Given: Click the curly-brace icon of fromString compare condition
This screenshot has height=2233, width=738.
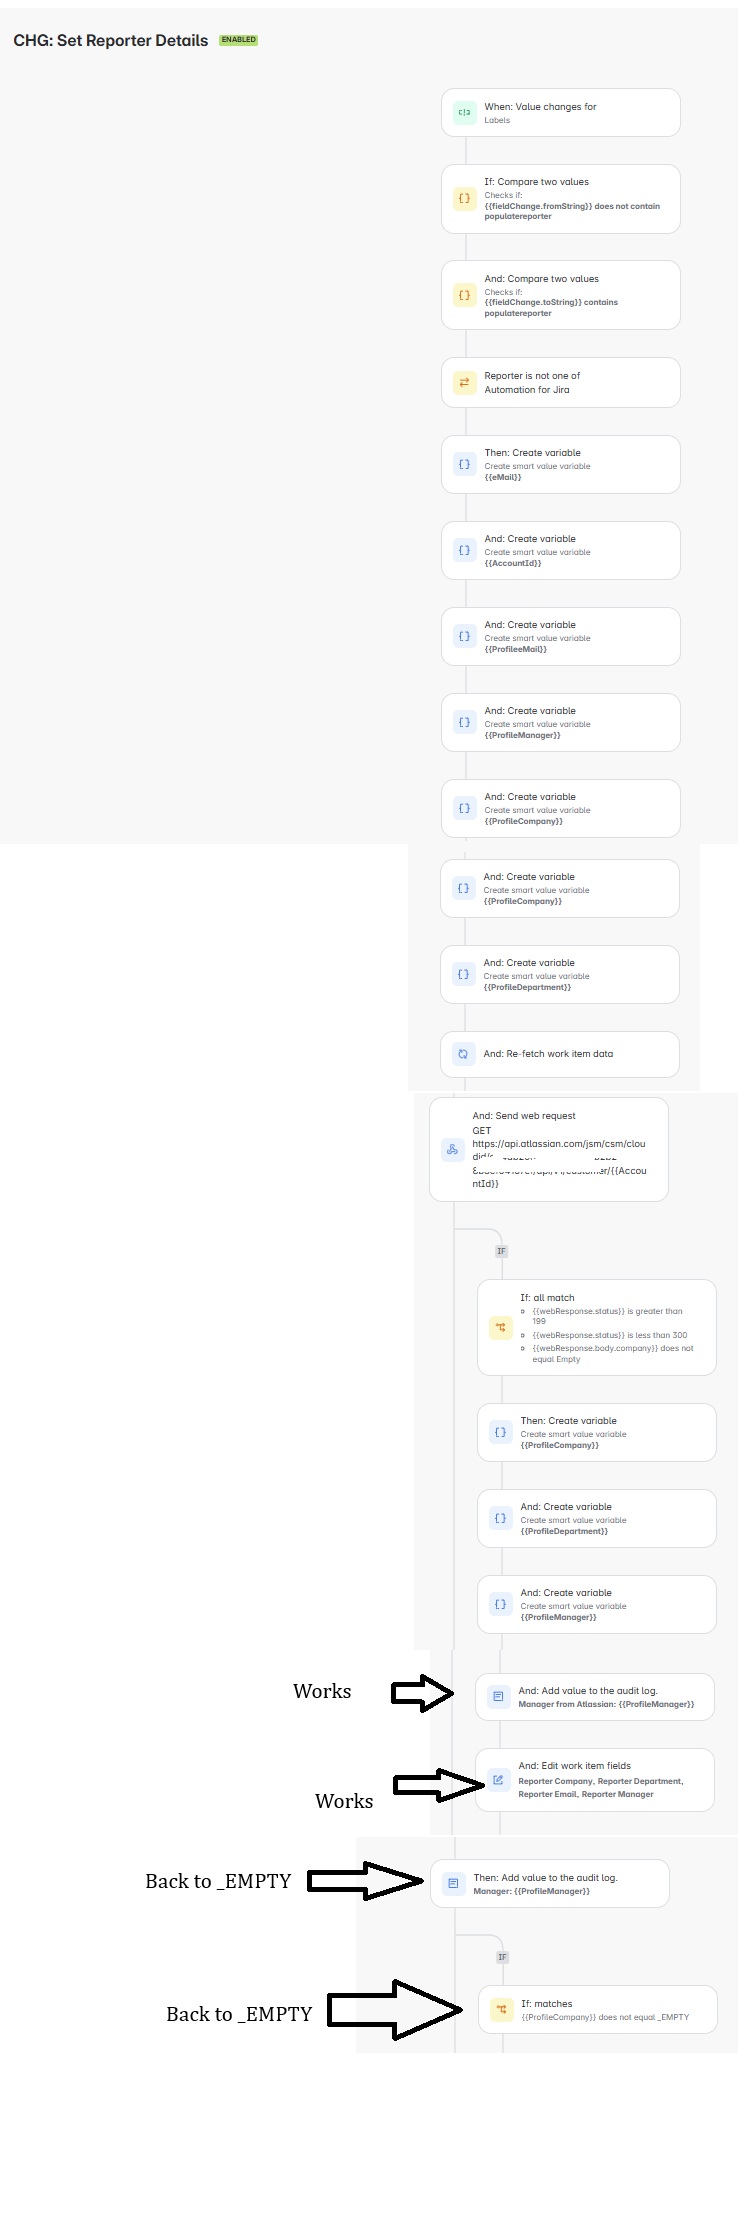Looking at the screenshot, I should (x=464, y=198).
